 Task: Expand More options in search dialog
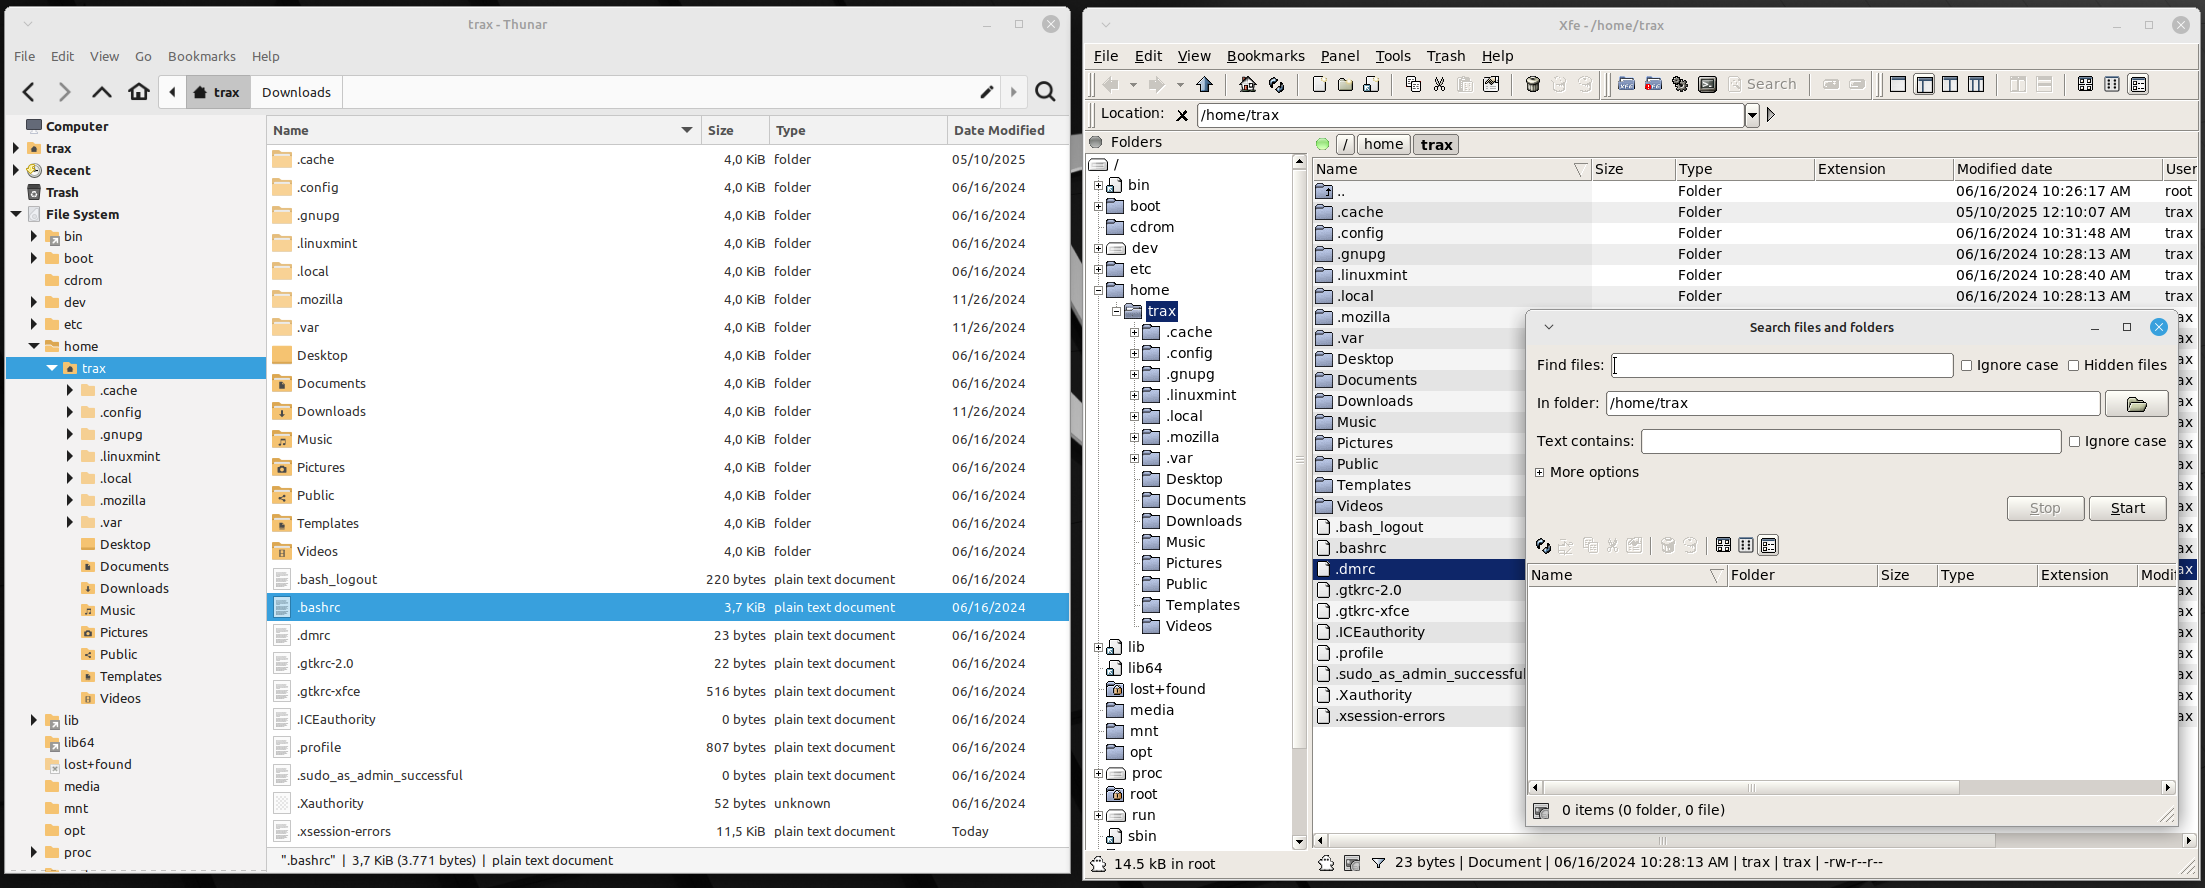pos(1540,473)
